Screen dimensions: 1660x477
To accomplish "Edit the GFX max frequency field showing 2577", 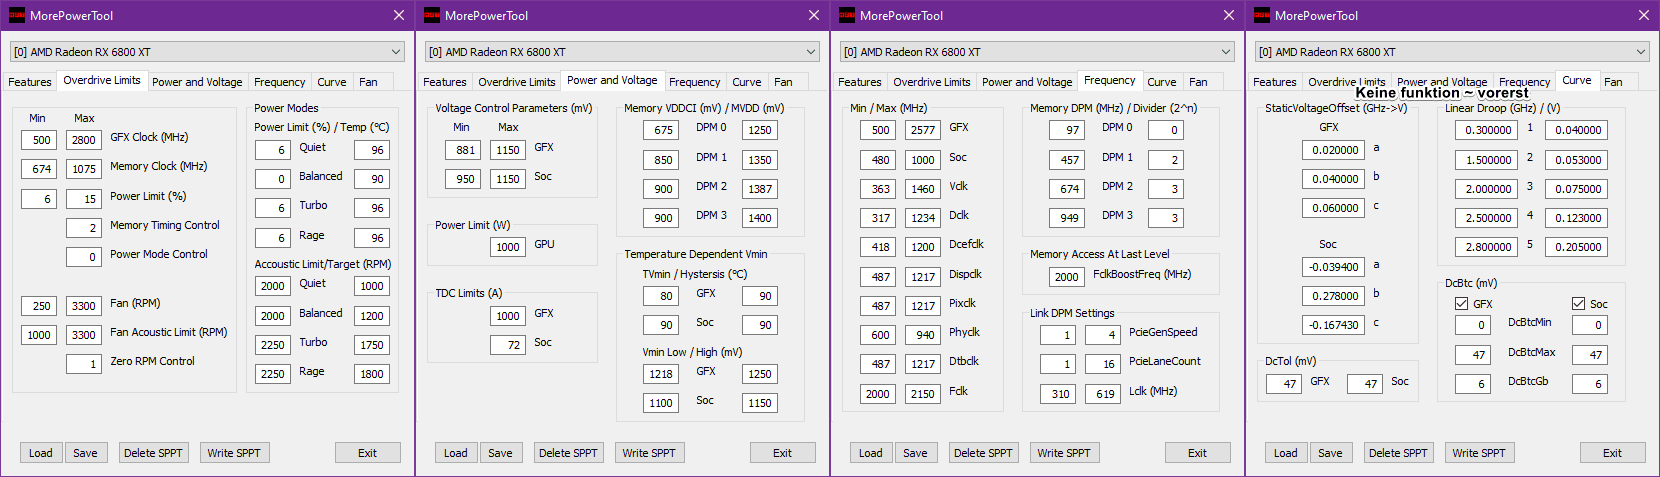I will [x=923, y=130].
